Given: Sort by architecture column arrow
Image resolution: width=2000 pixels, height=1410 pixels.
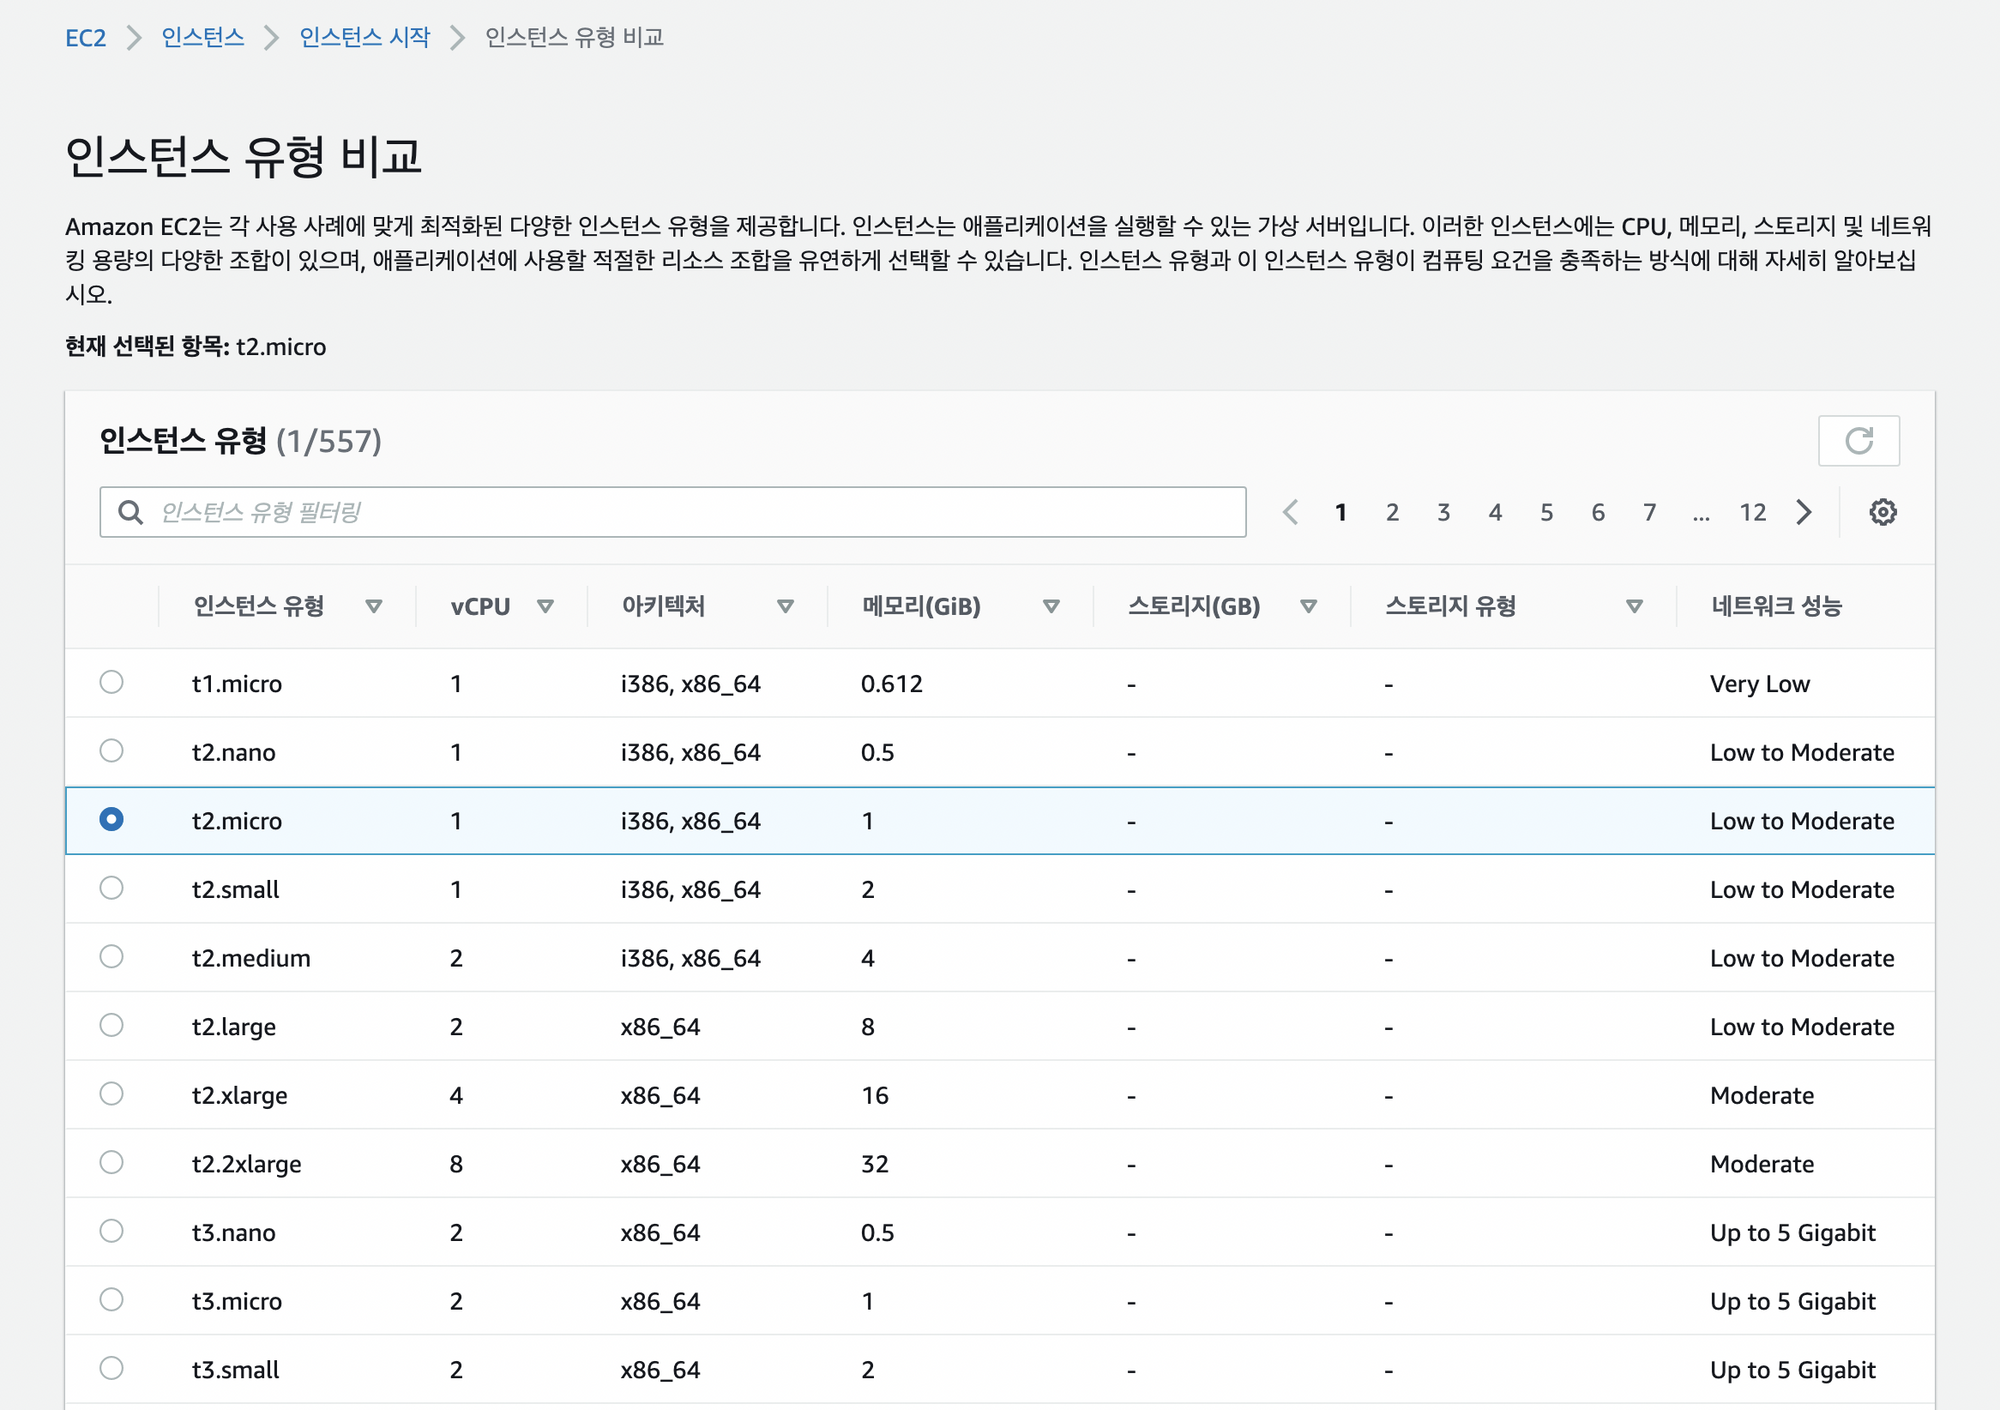Looking at the screenshot, I should pos(785,606).
